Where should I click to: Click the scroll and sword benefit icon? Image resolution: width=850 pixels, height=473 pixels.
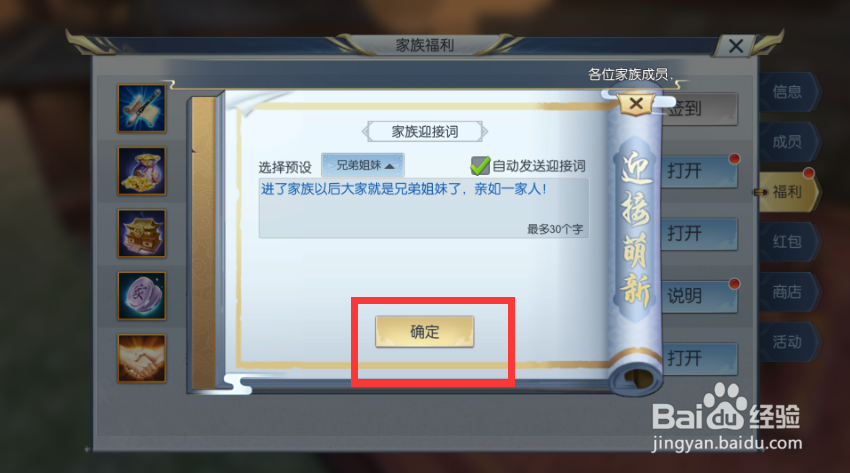pos(141,108)
